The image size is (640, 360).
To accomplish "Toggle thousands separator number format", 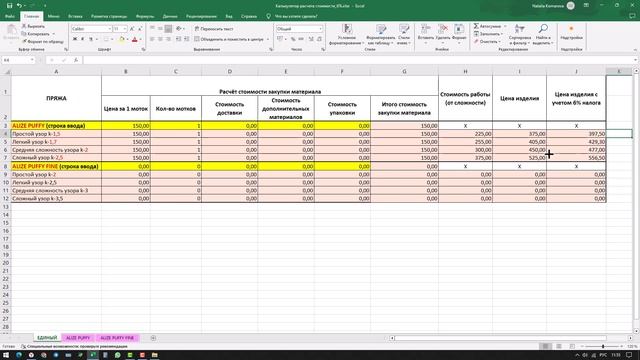I will pyautogui.click(x=301, y=39).
